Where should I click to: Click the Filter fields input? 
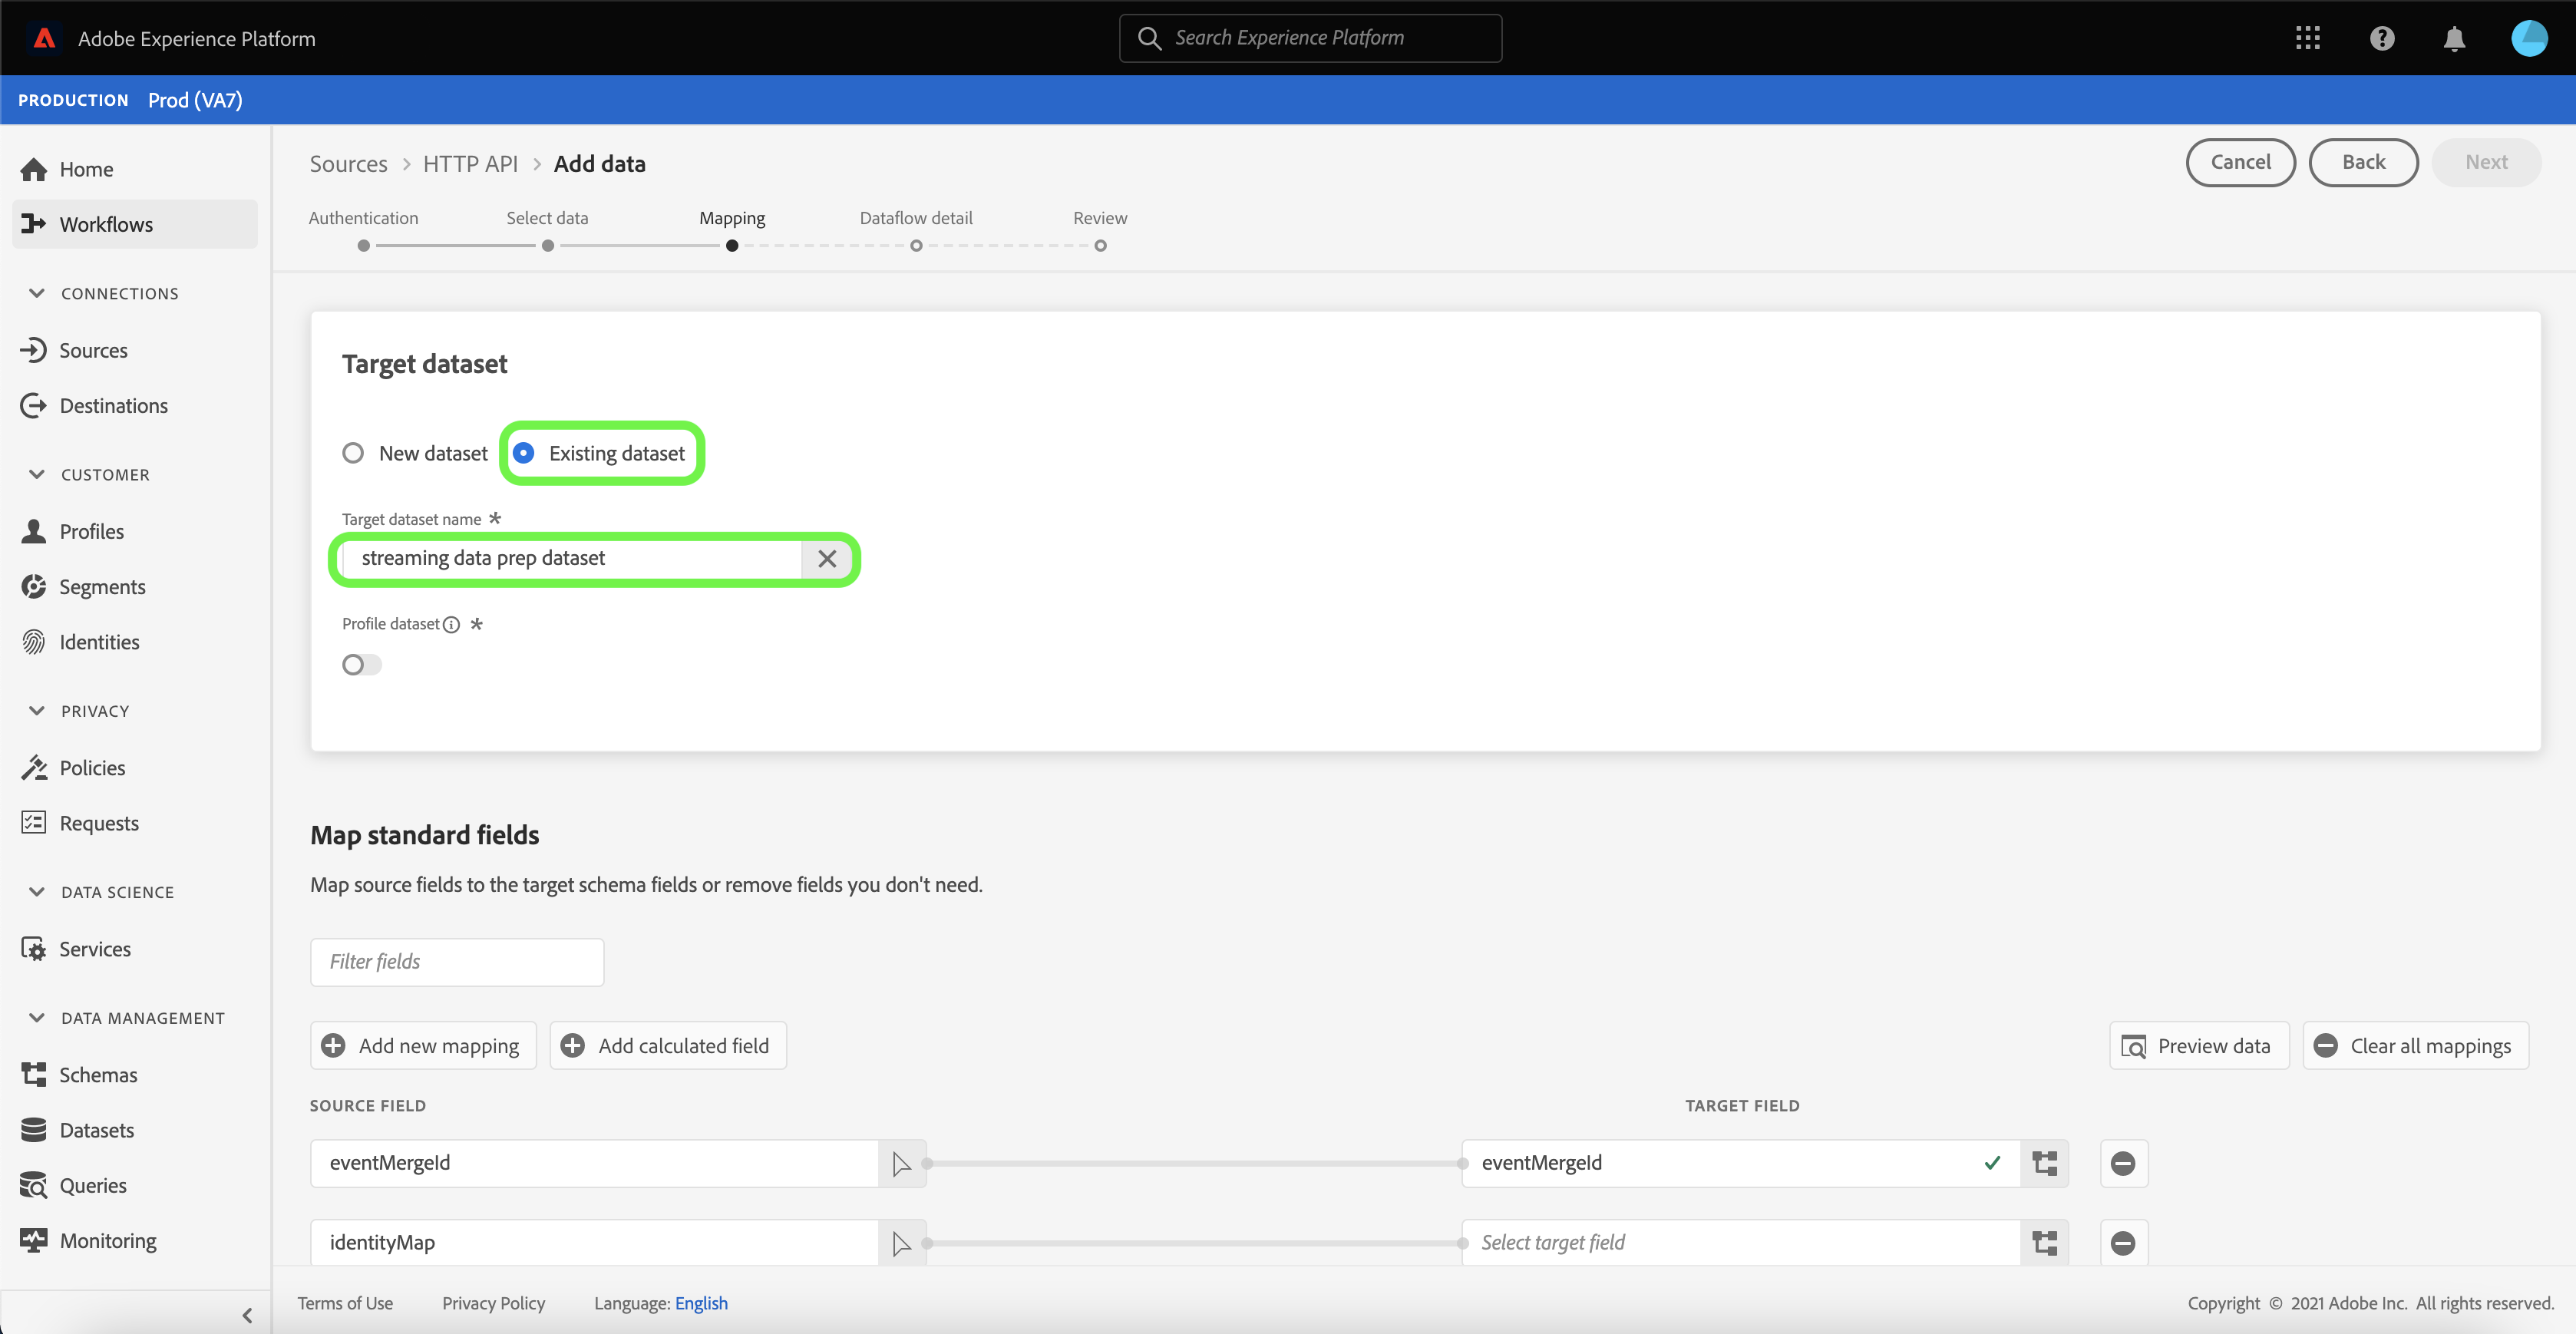(x=457, y=962)
